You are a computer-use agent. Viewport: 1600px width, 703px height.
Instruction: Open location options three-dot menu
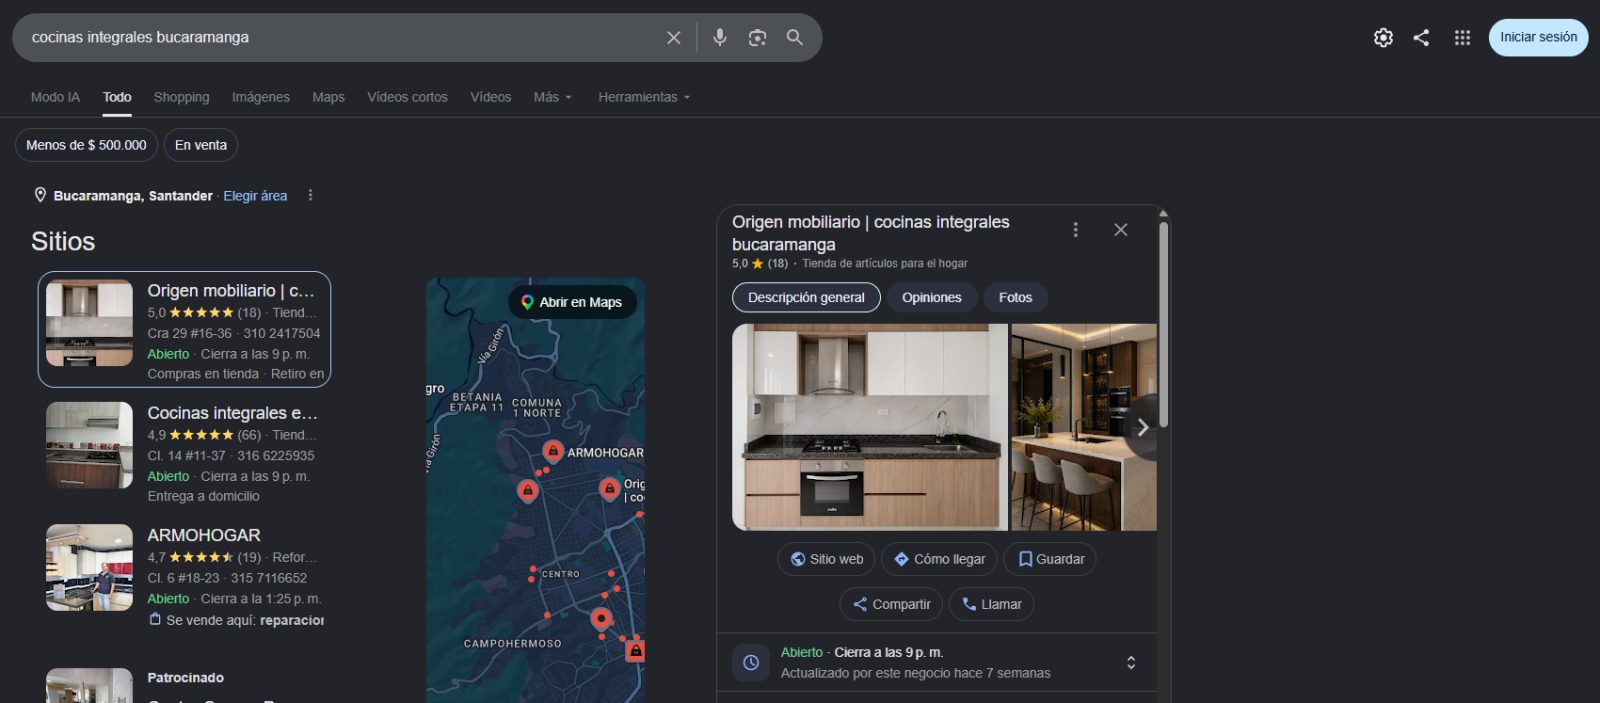(310, 195)
